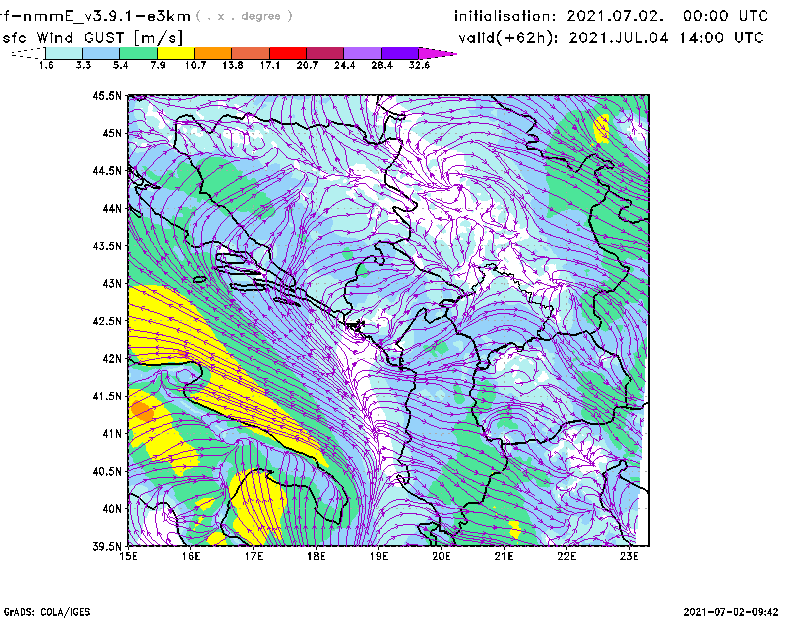This screenshot has height=618, width=800.
Task: Click the latitude label "44.5N"
Action: click(x=107, y=170)
